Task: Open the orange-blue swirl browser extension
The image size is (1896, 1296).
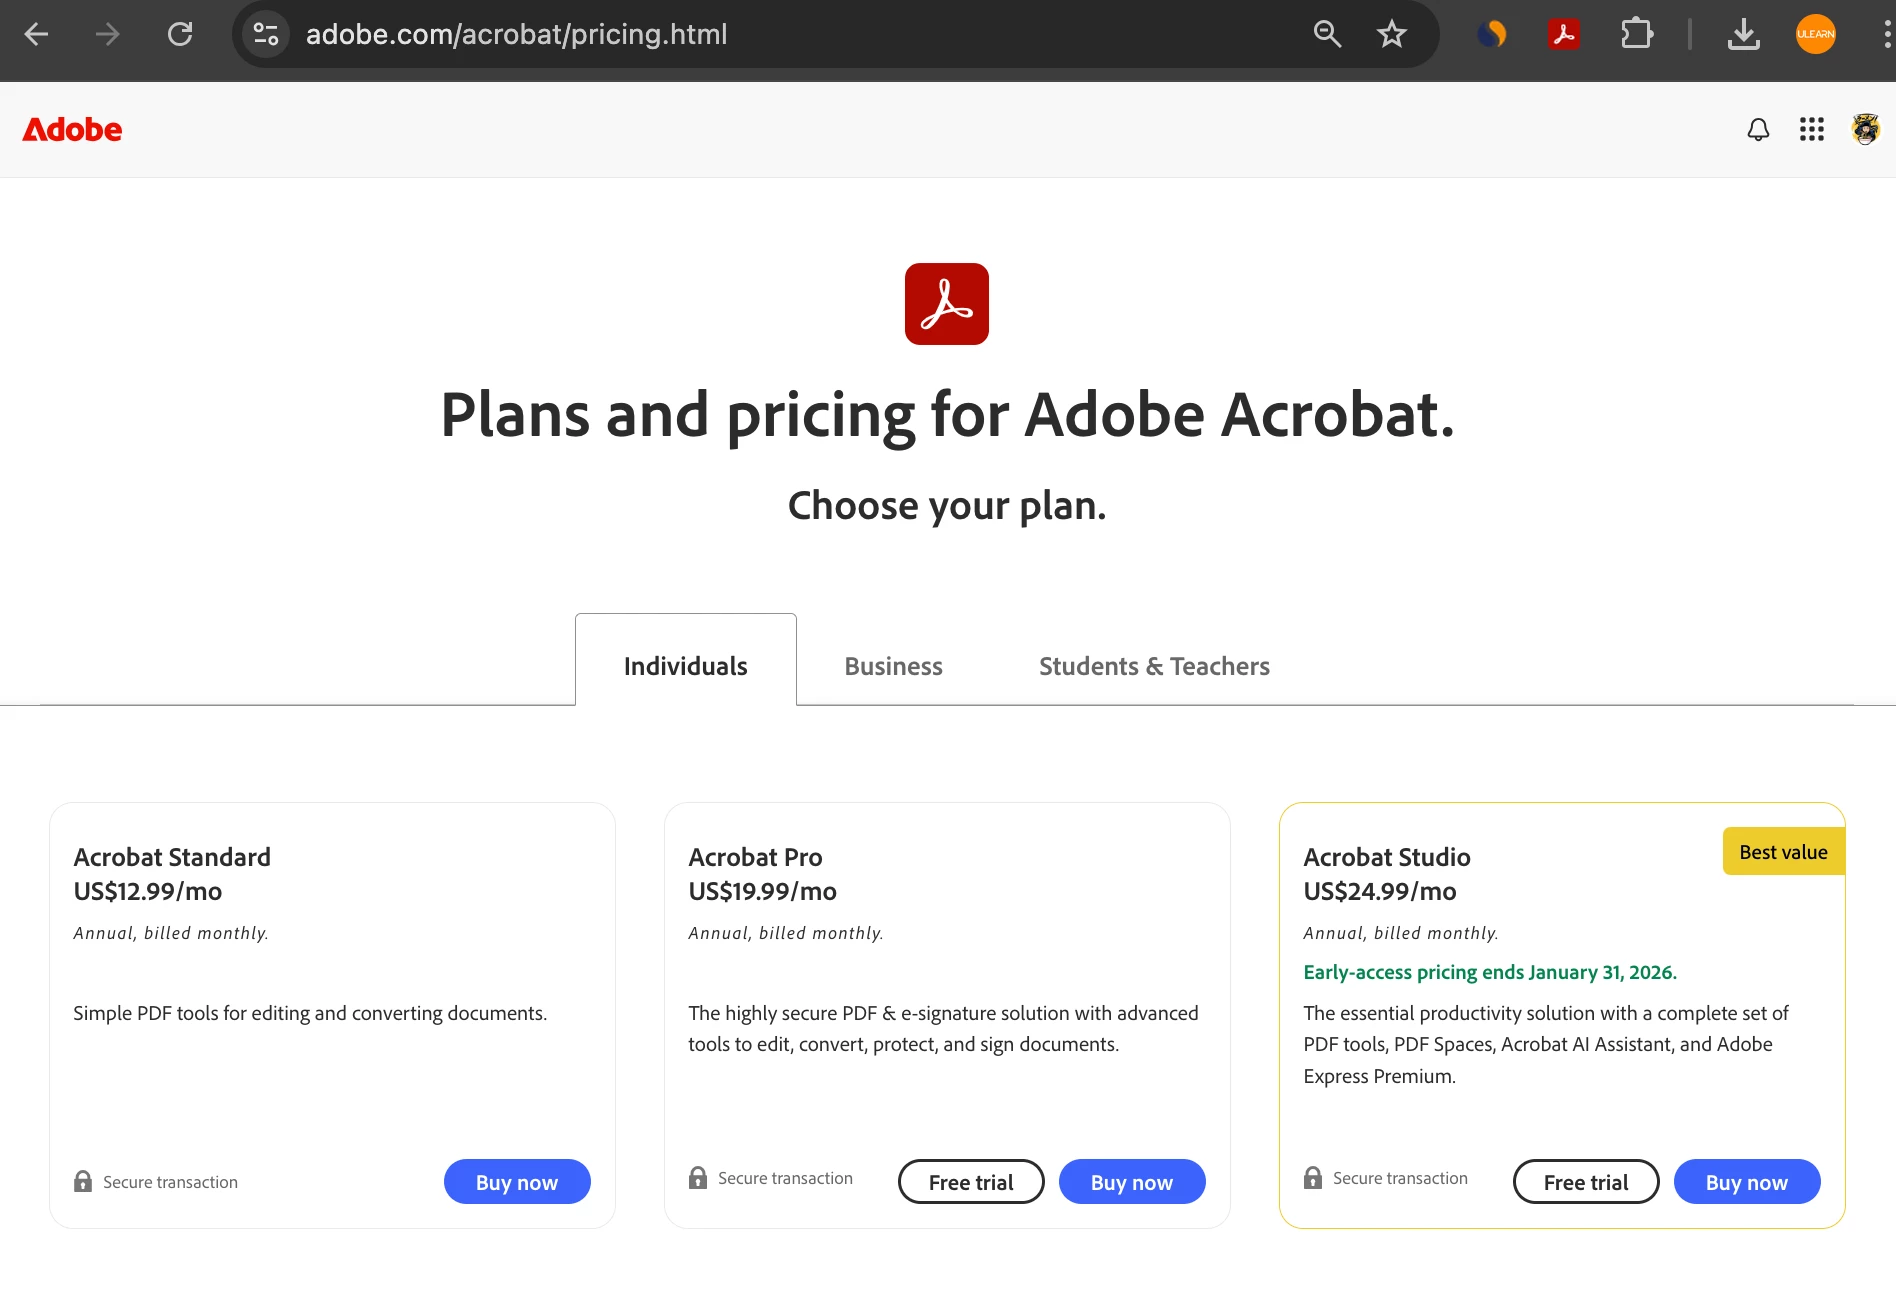Action: pyautogui.click(x=1491, y=34)
